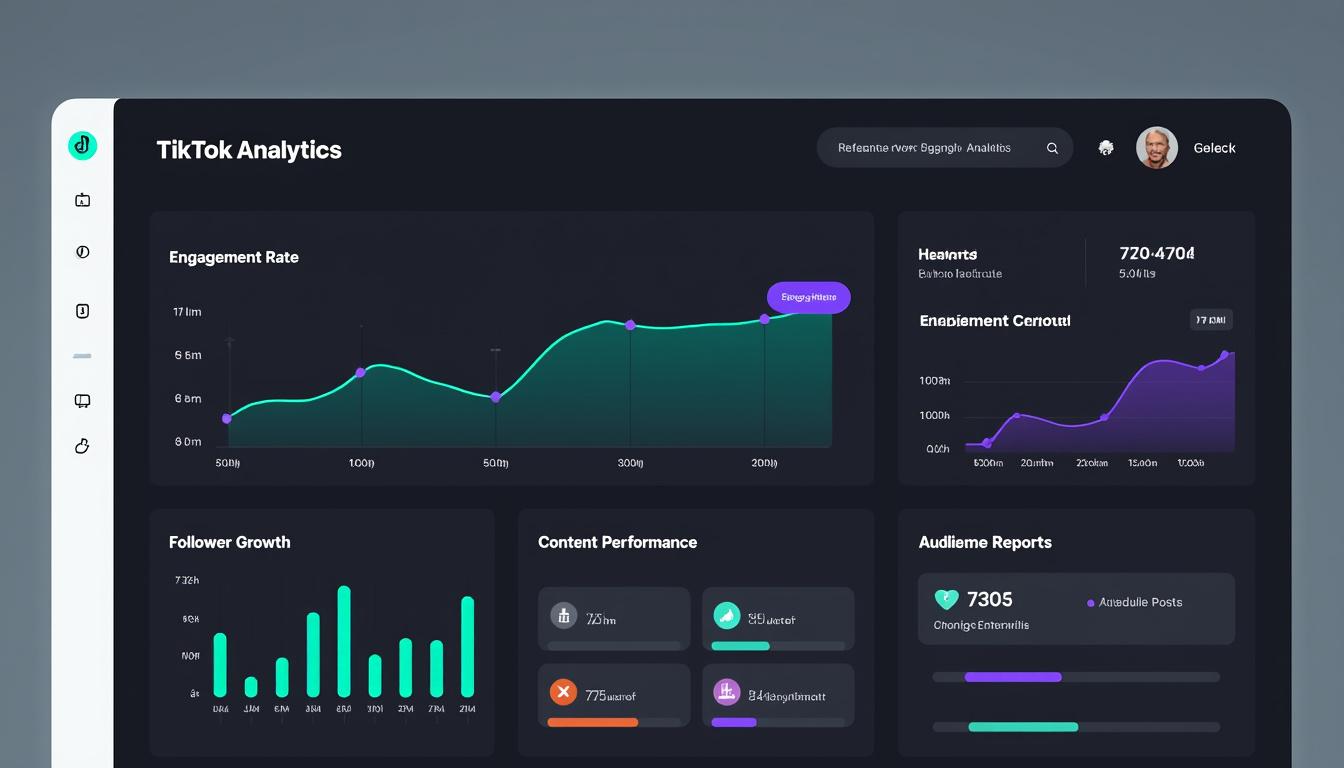Select the last point on the purple chart
Screen dimensions: 1344x768
click(1224, 355)
